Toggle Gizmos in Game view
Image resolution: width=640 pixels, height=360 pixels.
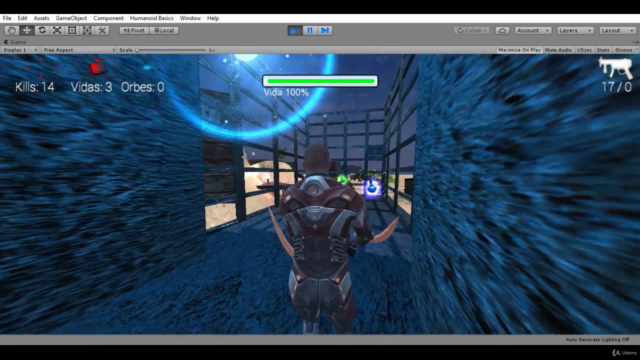(x=625, y=50)
